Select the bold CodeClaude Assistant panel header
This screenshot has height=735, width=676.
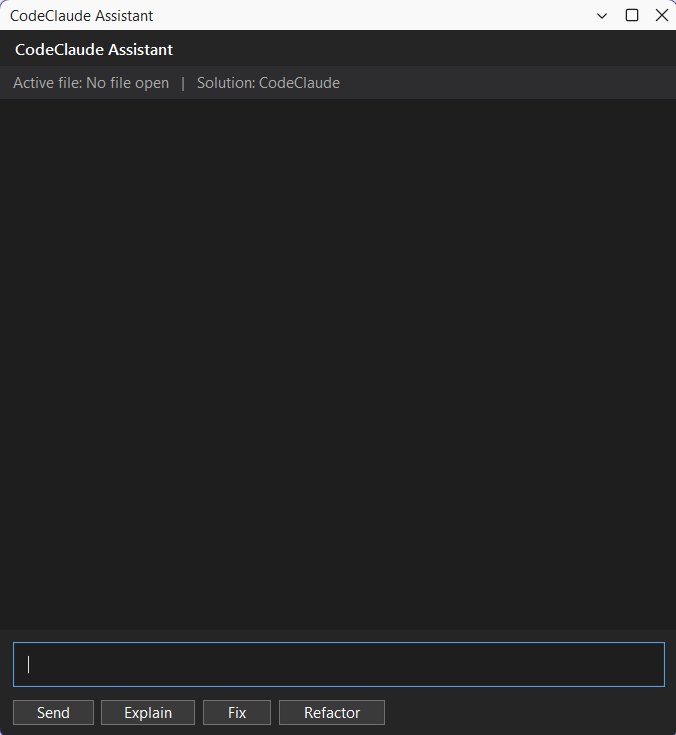(x=94, y=50)
